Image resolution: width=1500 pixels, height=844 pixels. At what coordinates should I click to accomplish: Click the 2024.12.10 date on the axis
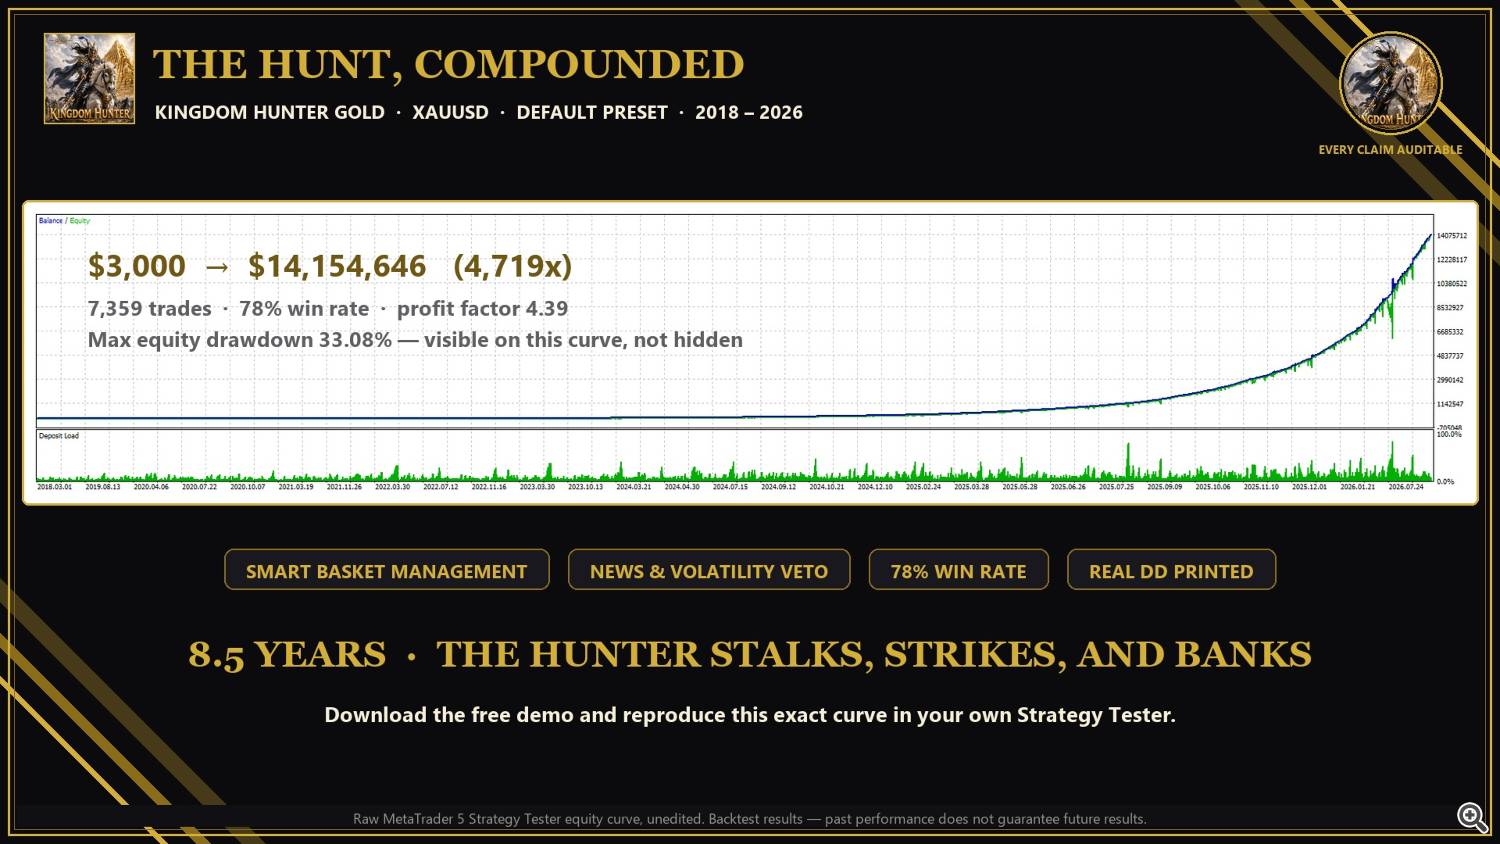[x=875, y=487]
